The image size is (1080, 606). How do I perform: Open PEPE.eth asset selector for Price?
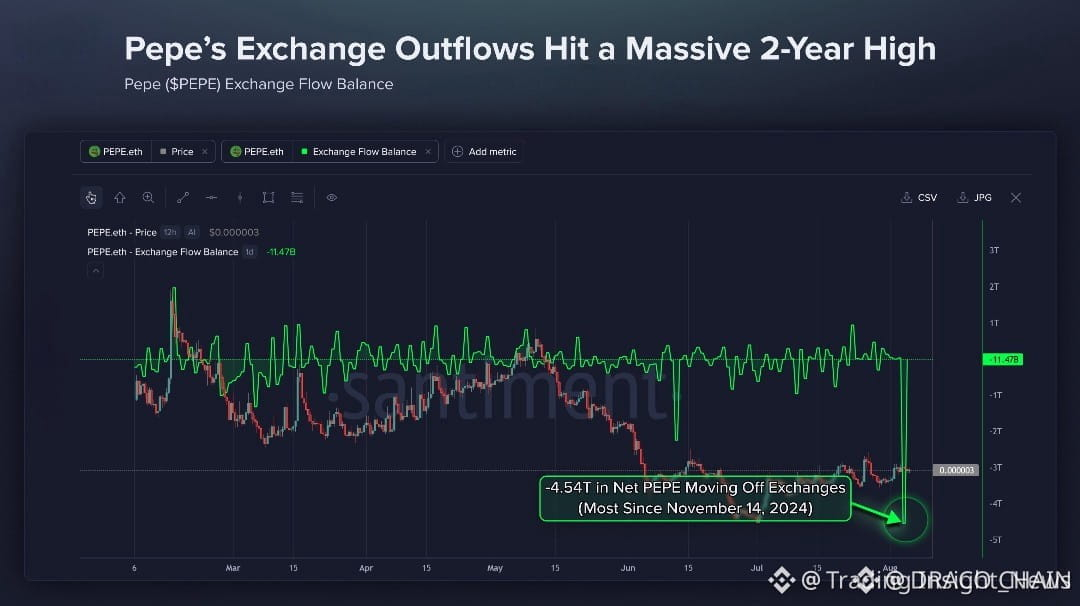(x=116, y=152)
